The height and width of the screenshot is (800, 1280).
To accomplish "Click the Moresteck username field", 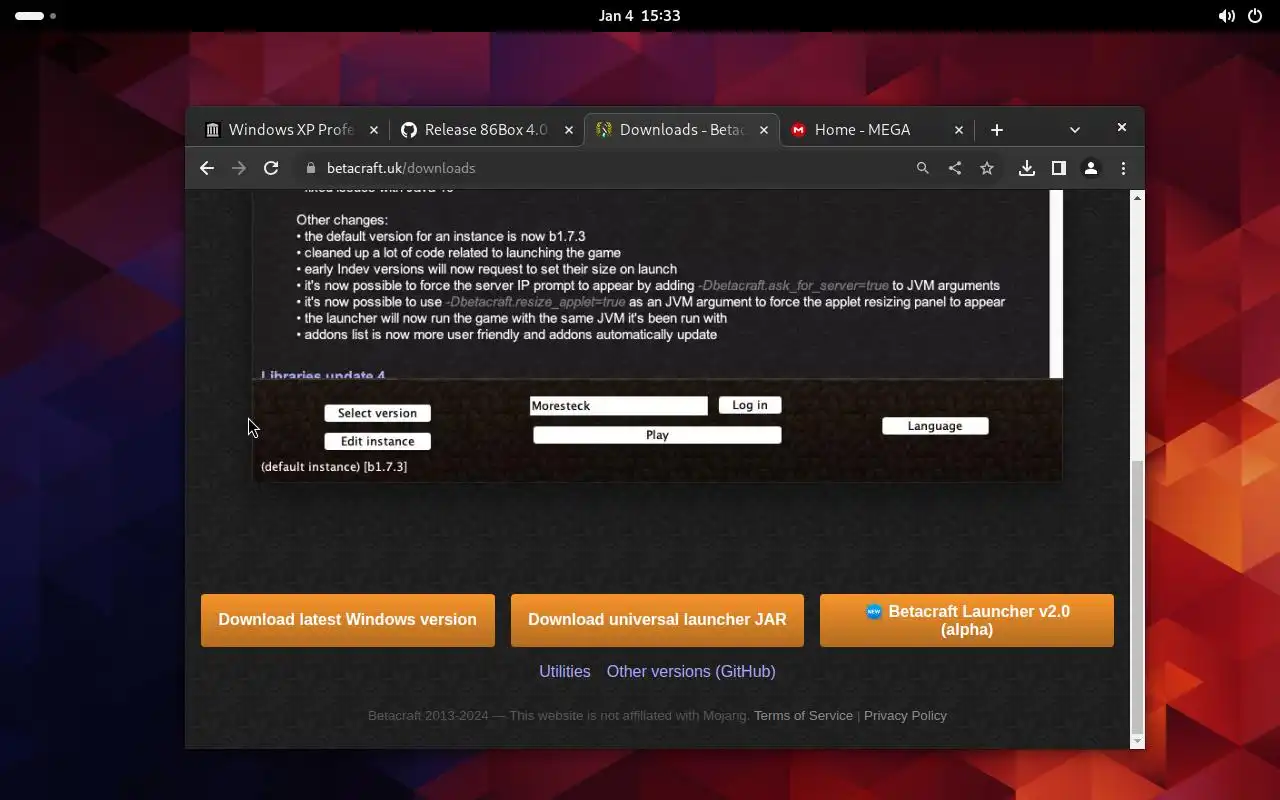I will click(618, 405).
